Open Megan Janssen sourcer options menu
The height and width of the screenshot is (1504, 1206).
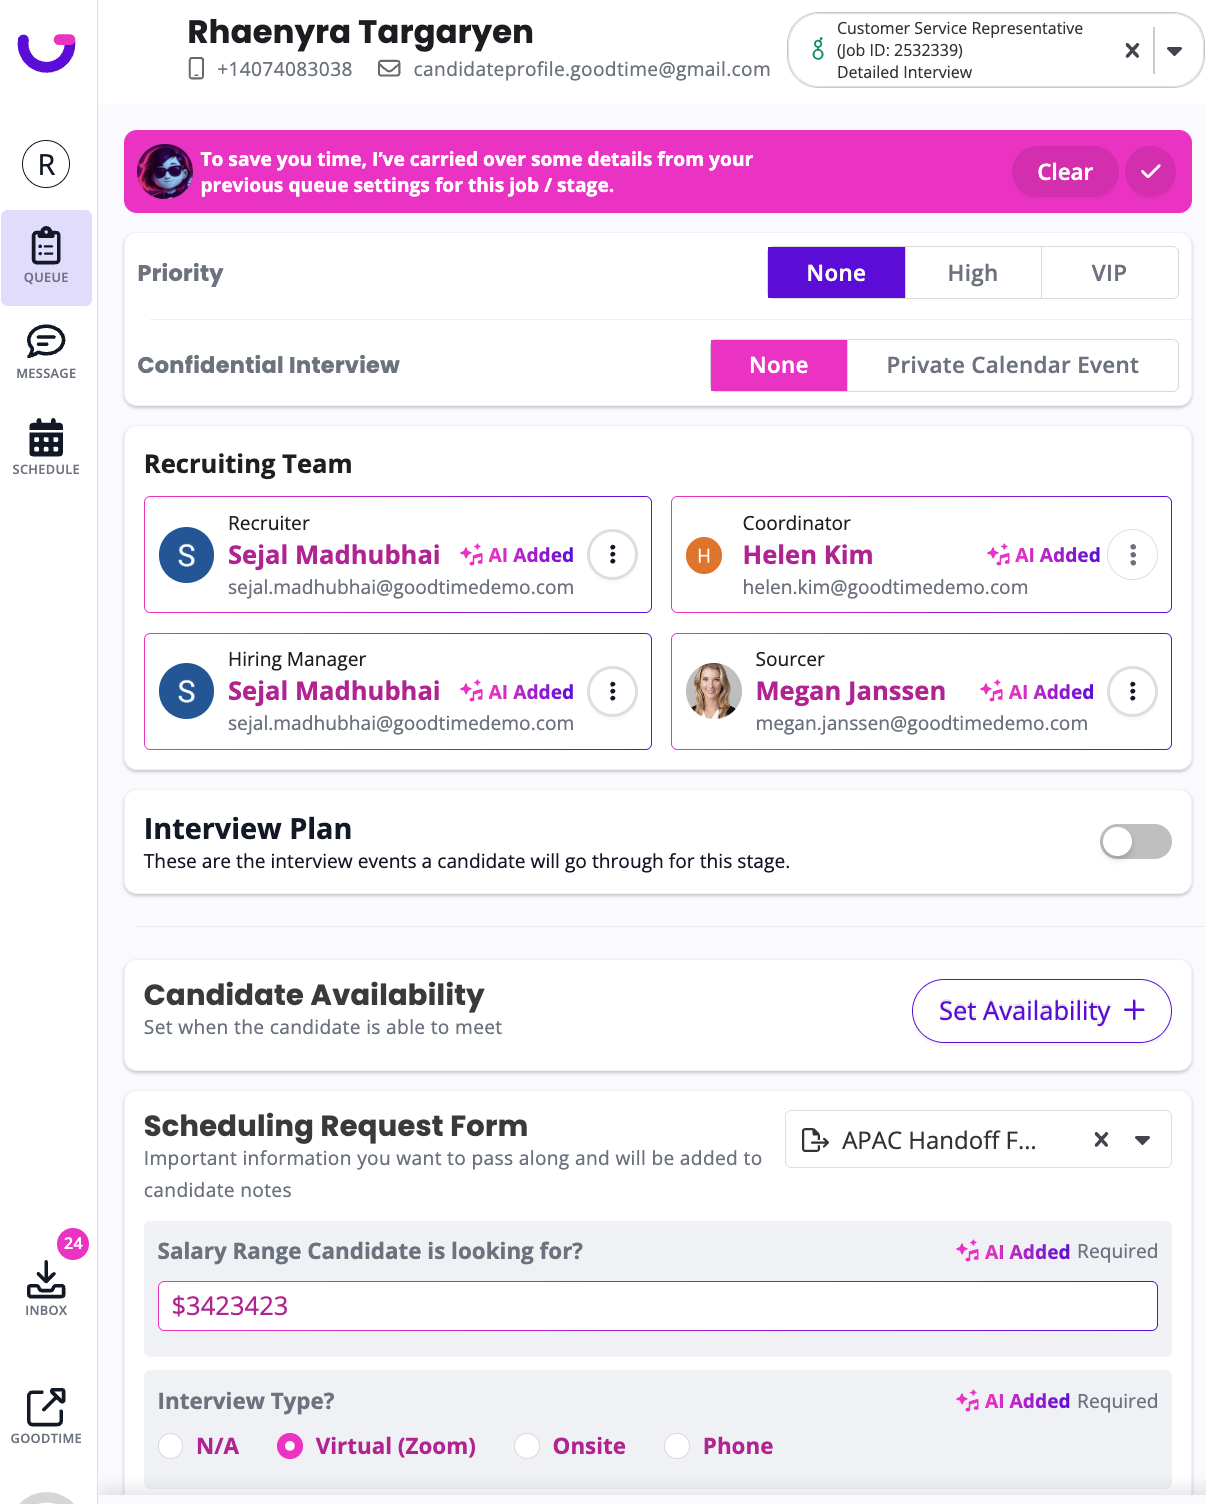point(1132,692)
